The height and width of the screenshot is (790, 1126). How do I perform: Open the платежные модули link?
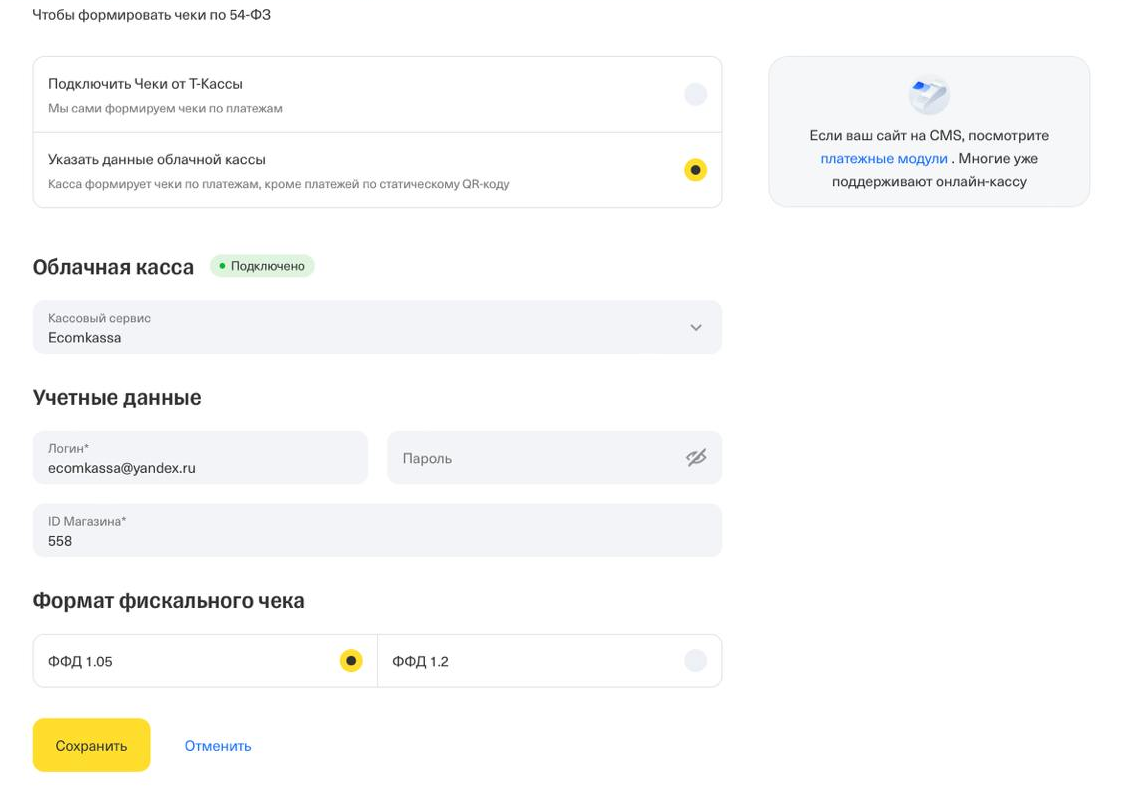coord(883,158)
